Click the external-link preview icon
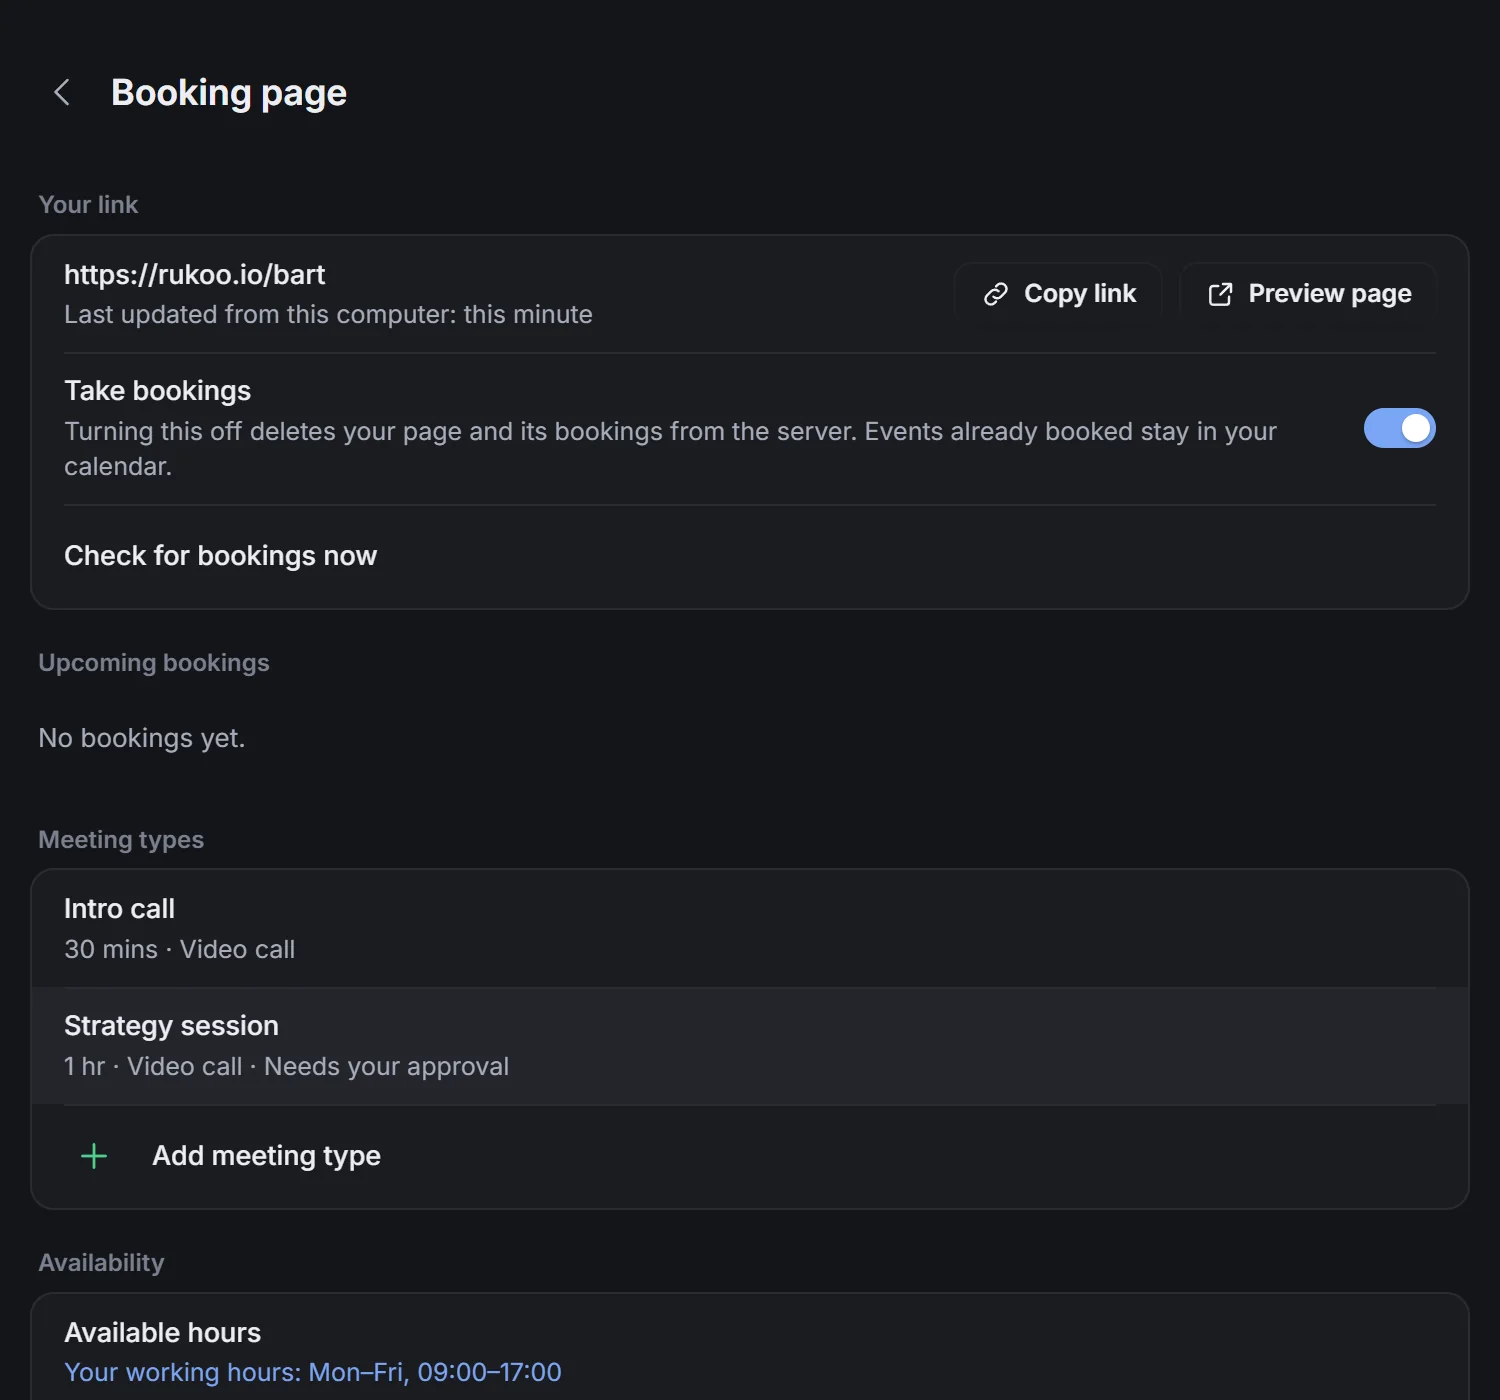Image resolution: width=1500 pixels, height=1400 pixels. (1220, 294)
